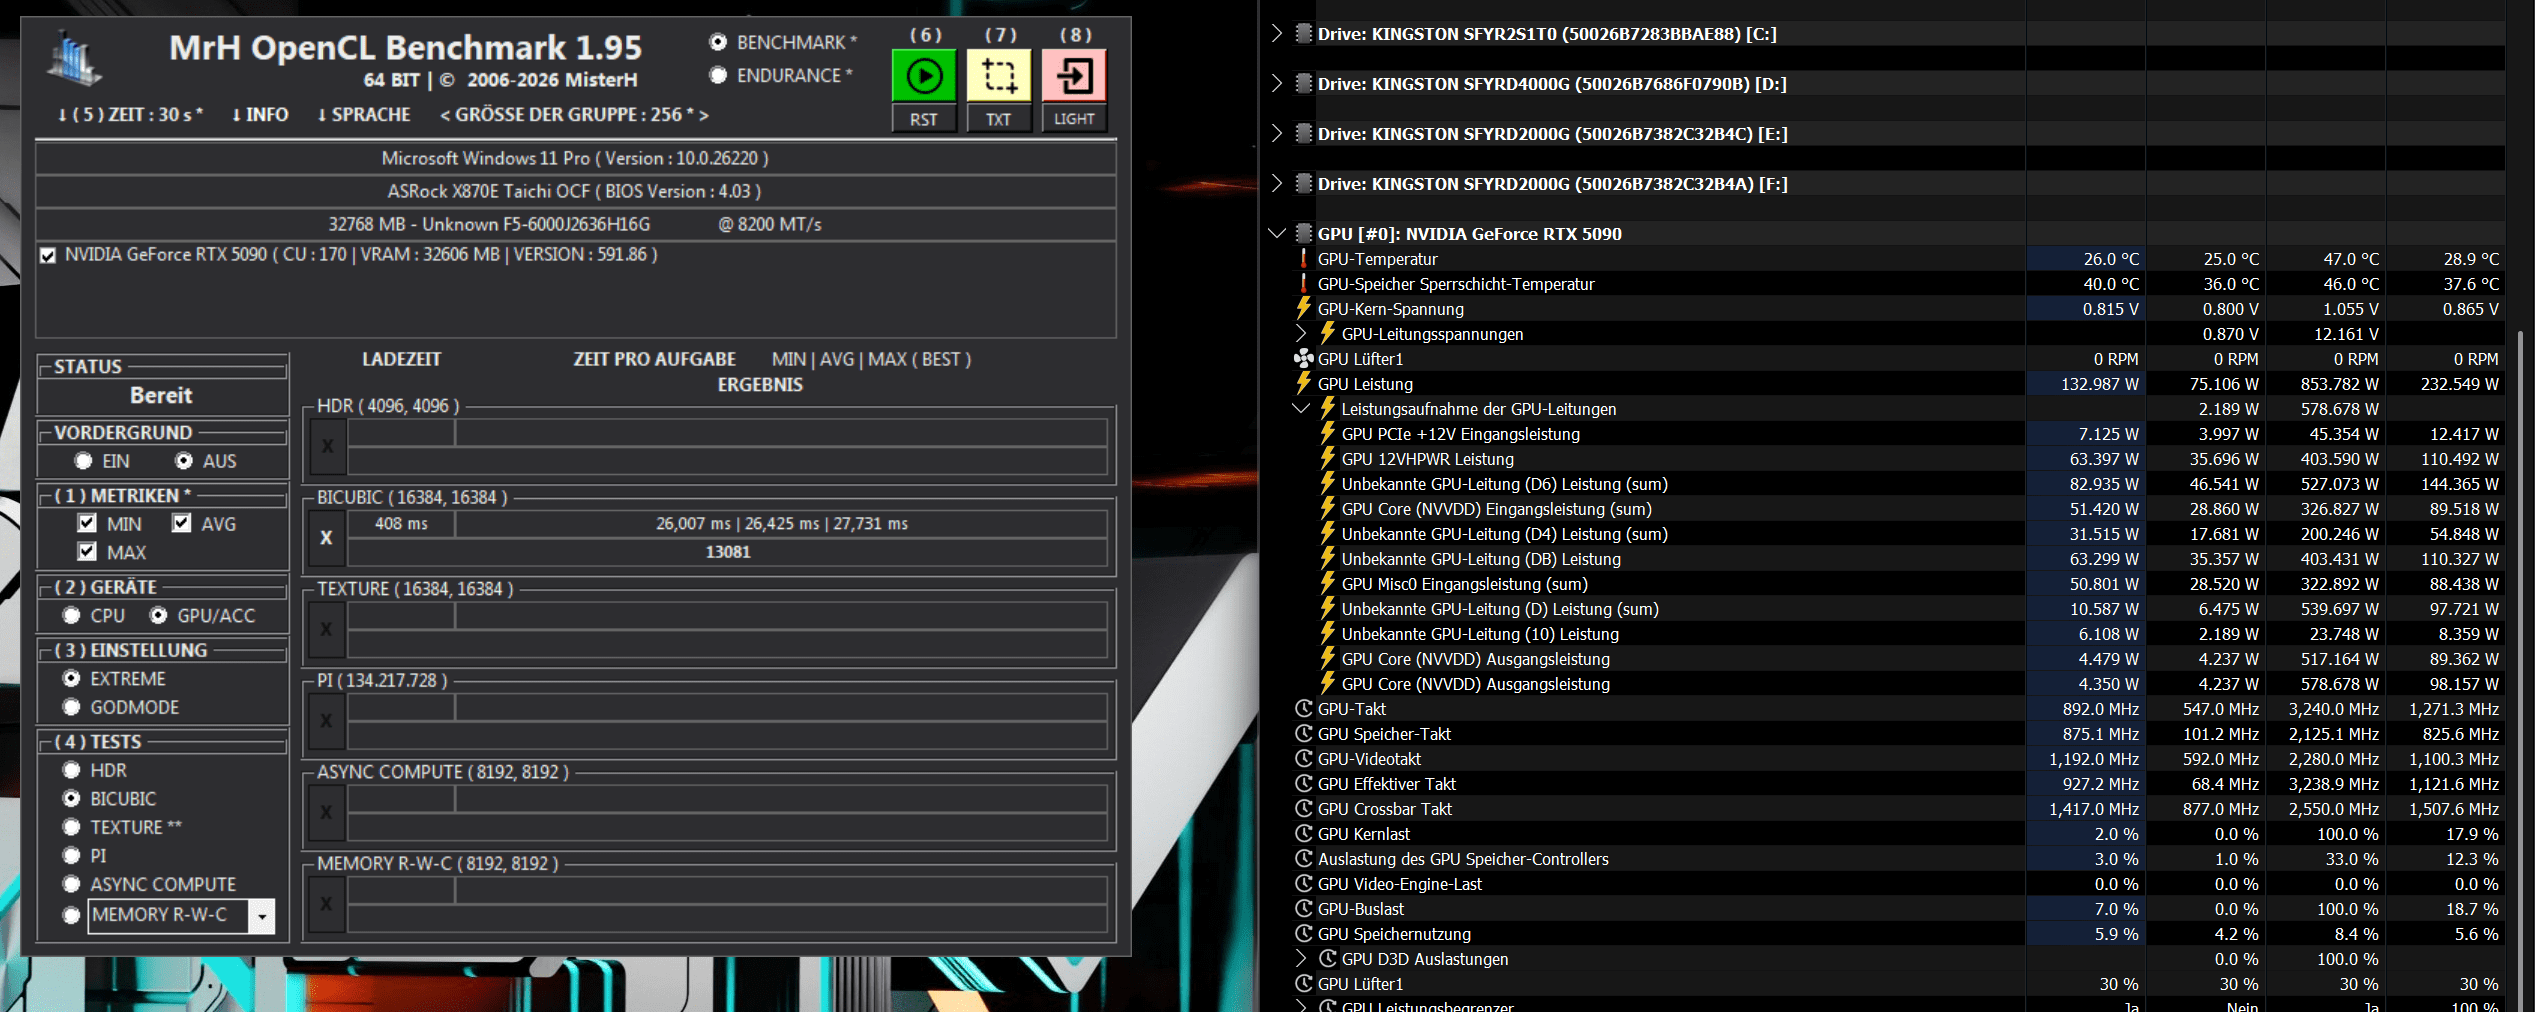Click the pink exit icon

[x=1074, y=75]
